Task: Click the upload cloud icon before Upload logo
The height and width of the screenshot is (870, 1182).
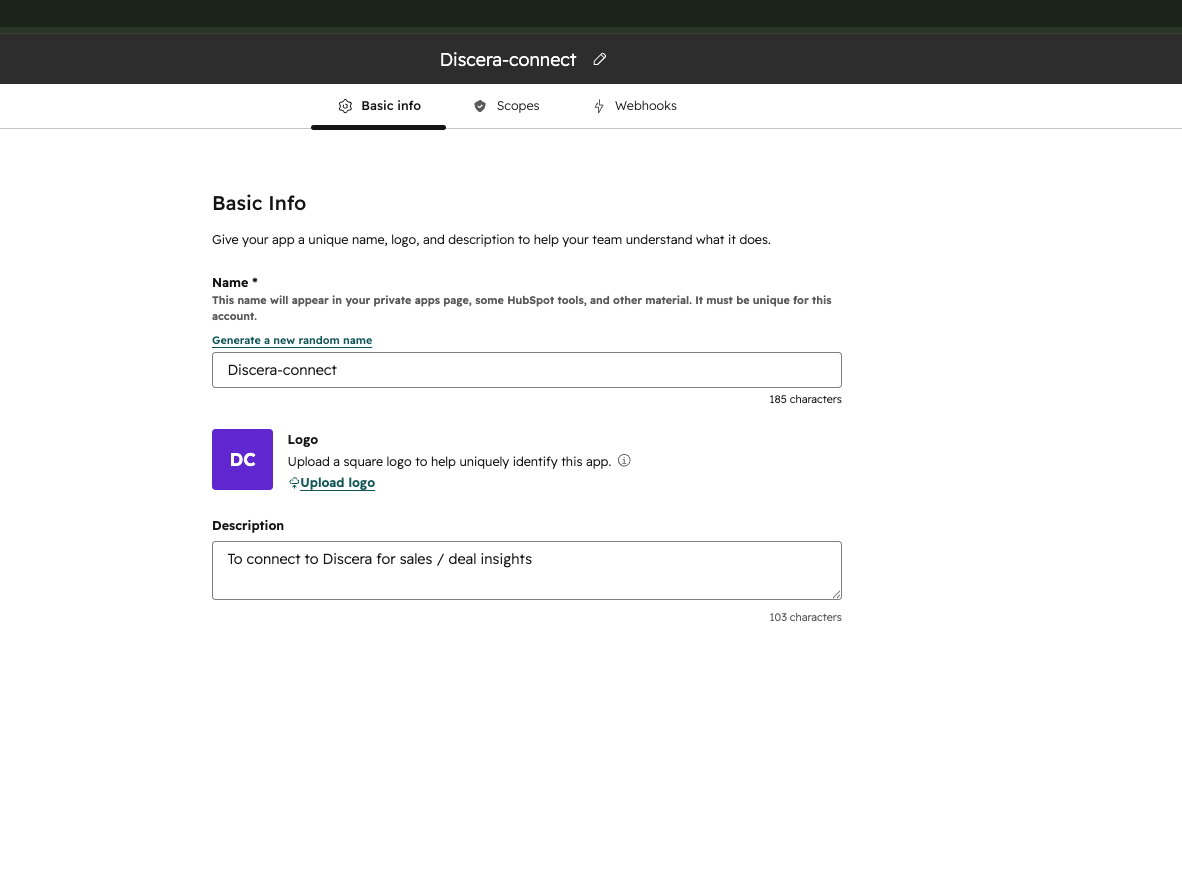Action: click(x=294, y=483)
